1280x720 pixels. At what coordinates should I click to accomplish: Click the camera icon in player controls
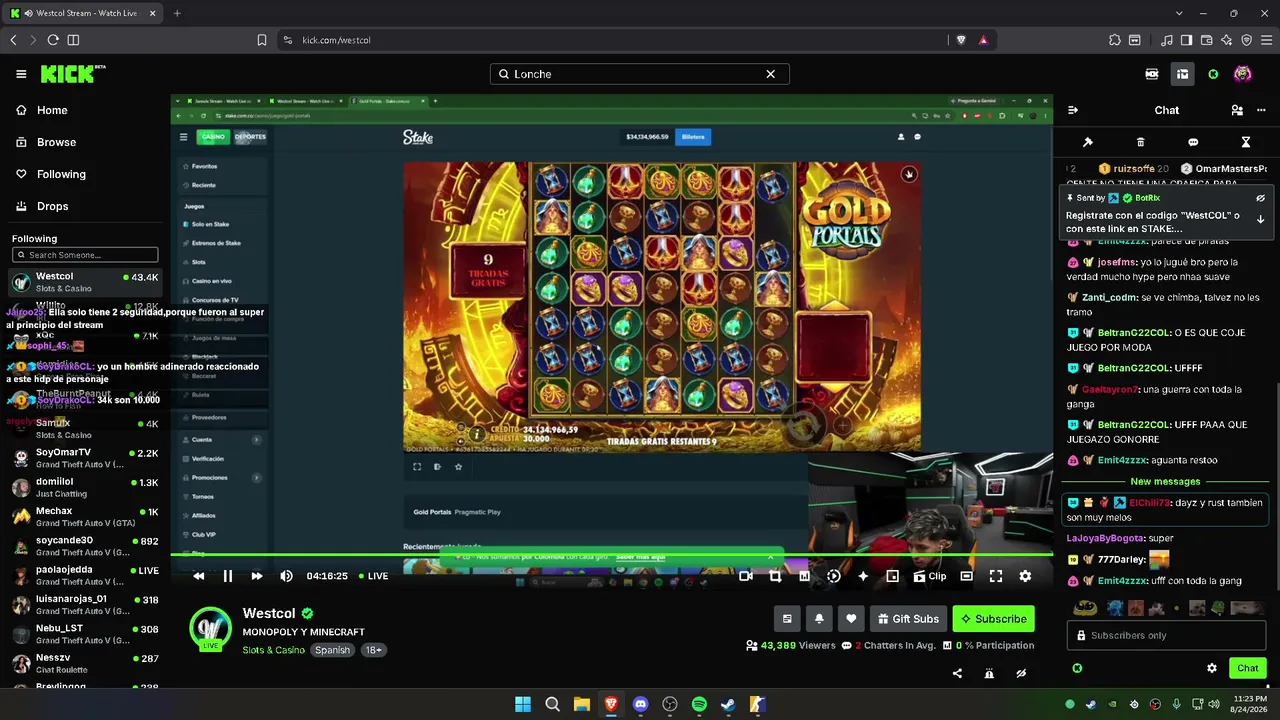745,576
